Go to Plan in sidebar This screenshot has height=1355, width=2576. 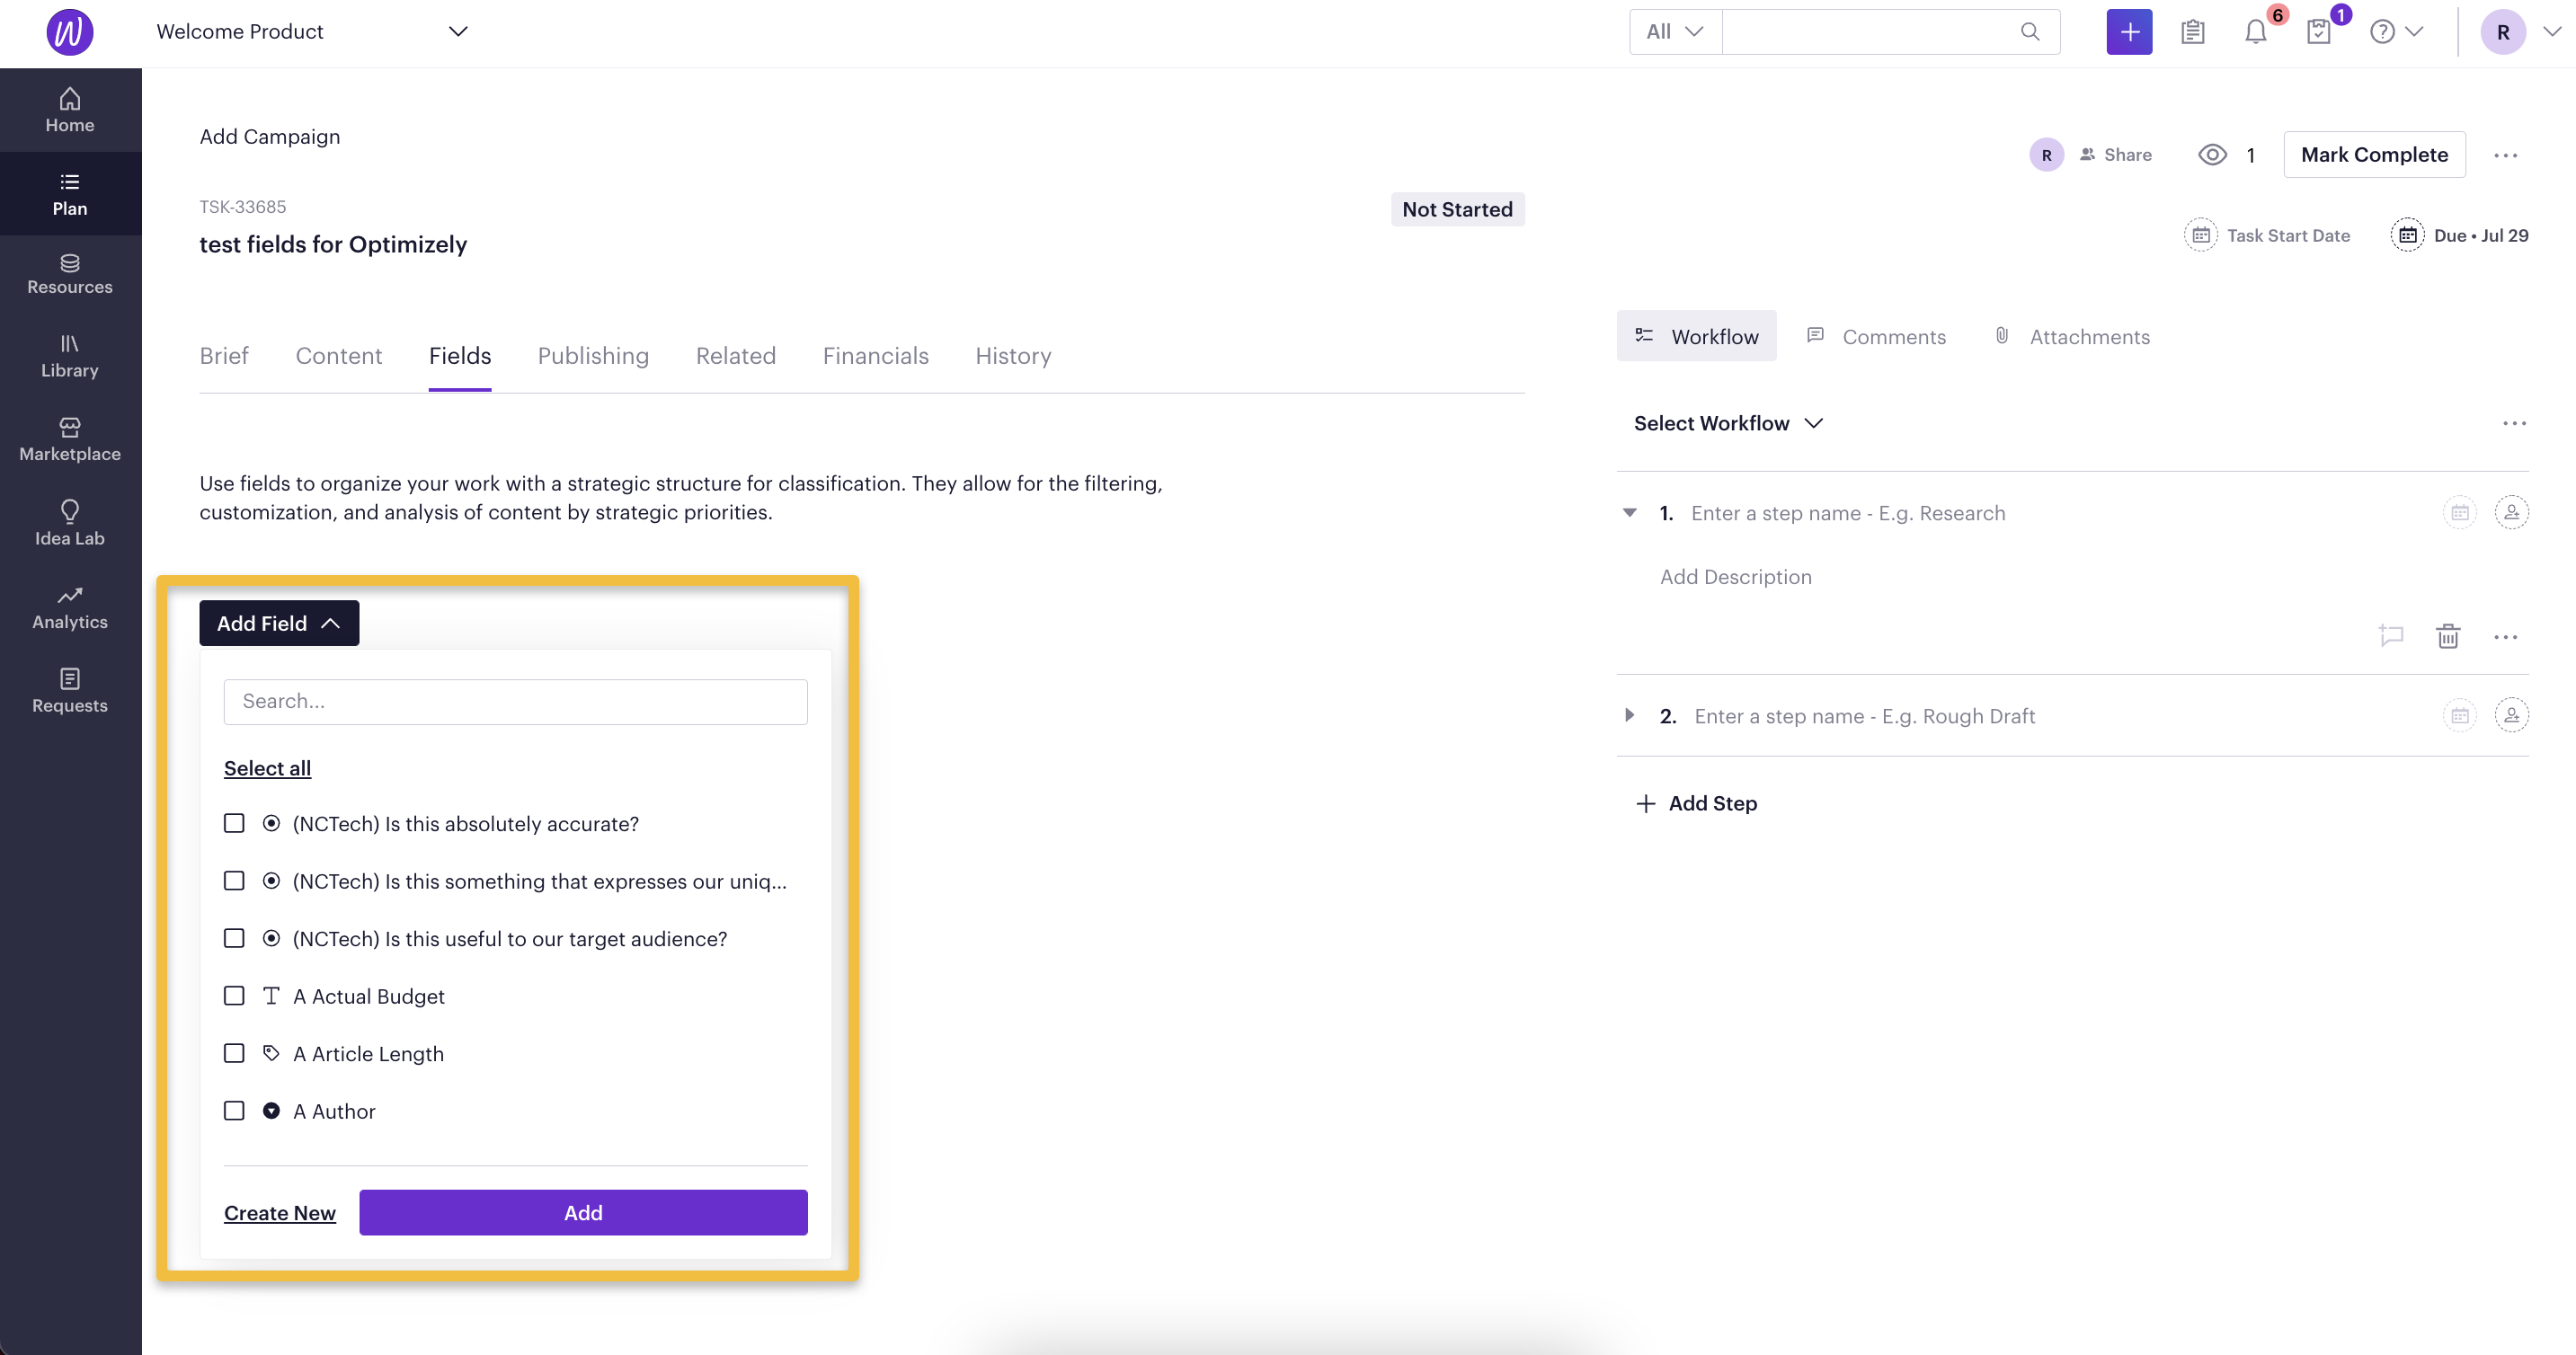pos(70,193)
